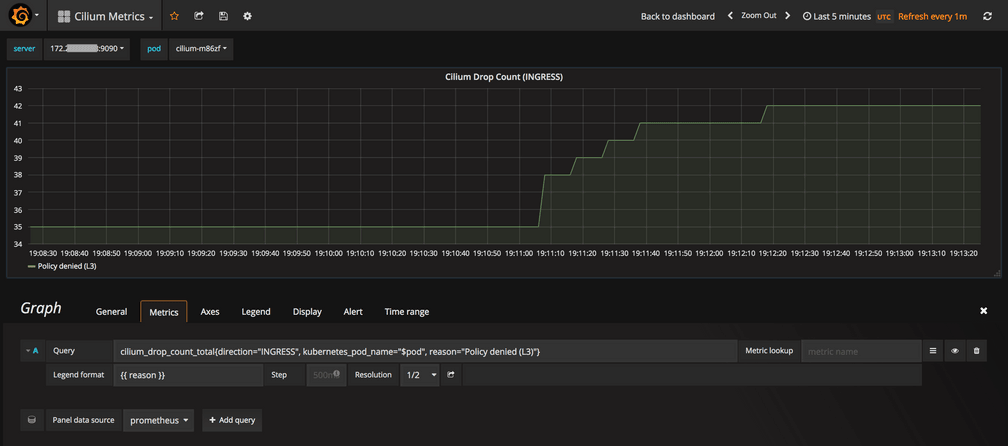Screen dimensions: 1008x446
Task: Collapse query A with its arrow
Action: tap(28, 351)
